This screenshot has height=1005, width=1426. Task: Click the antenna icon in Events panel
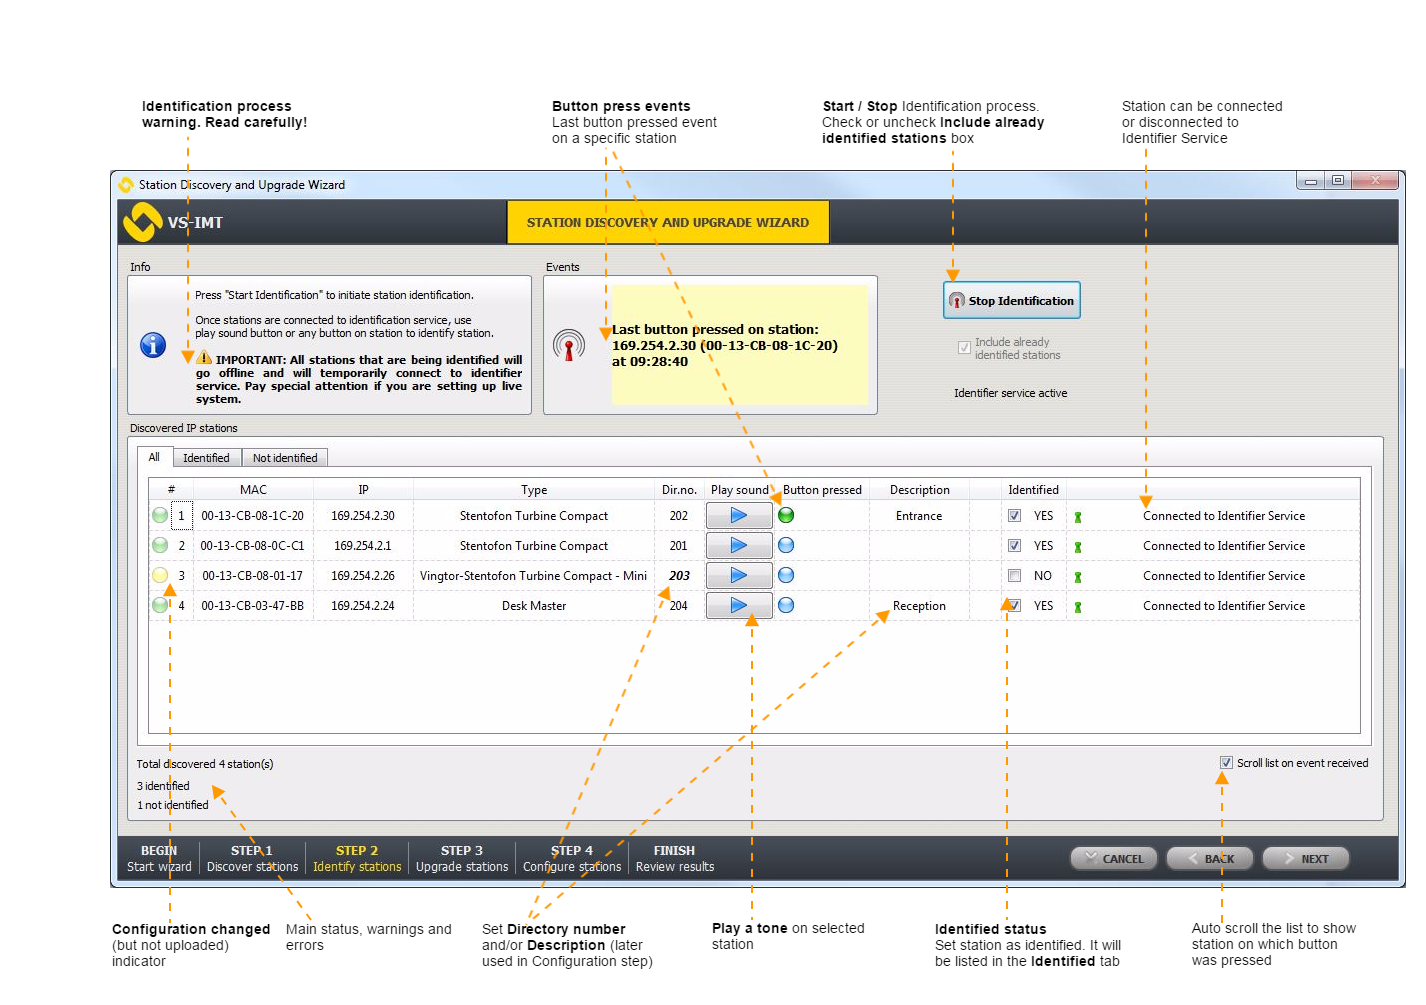click(x=569, y=346)
